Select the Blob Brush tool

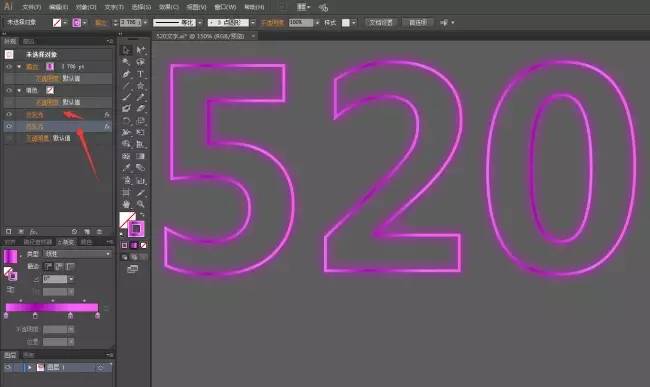click(126, 109)
